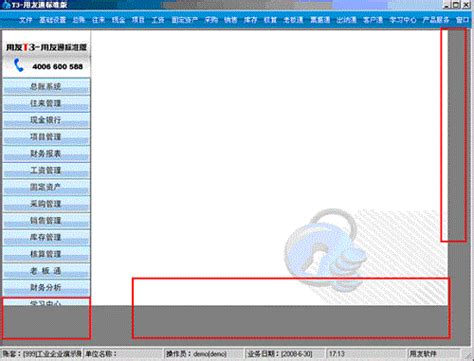Viewport: 474px width, 361px height.
Task: Select 工资管理 in the sidebar
Action: point(46,170)
